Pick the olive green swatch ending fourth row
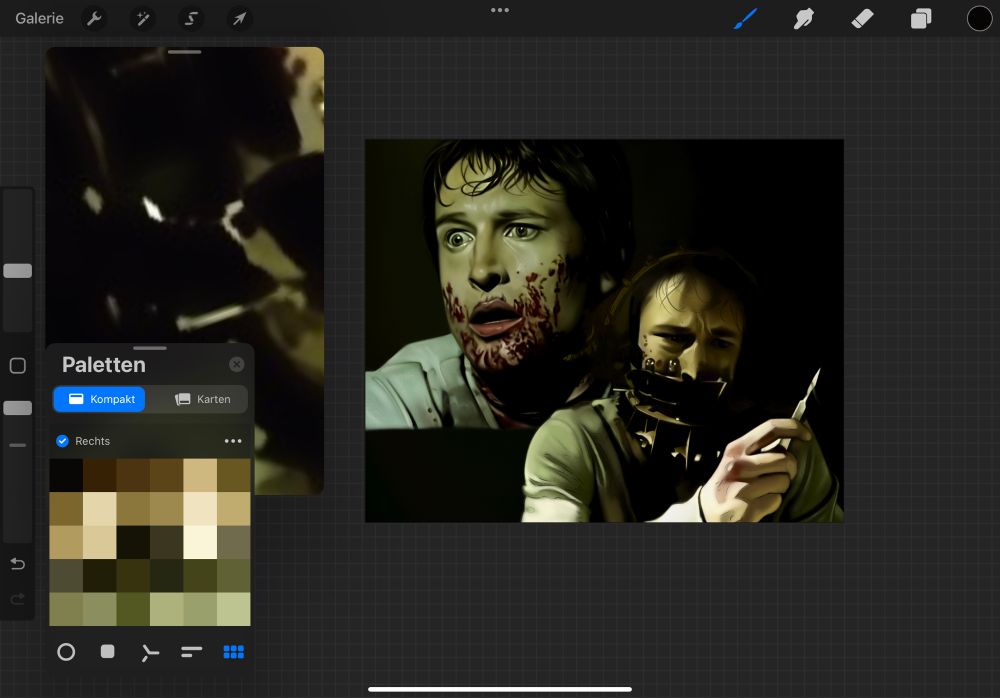The image size is (1000, 698). click(233, 575)
